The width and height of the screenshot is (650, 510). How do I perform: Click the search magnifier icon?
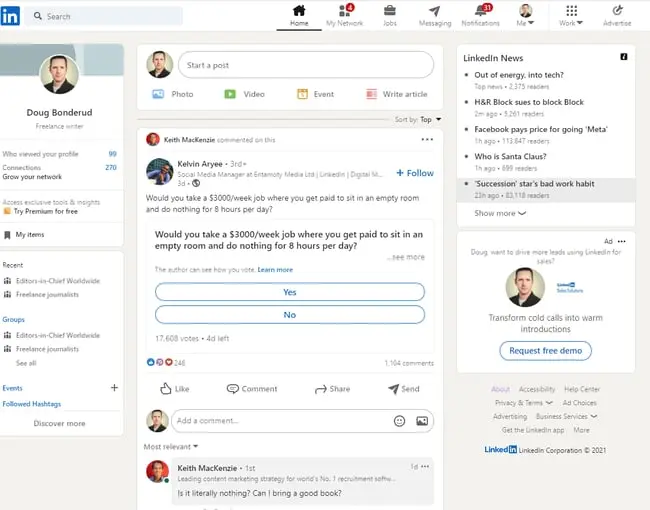click(38, 16)
